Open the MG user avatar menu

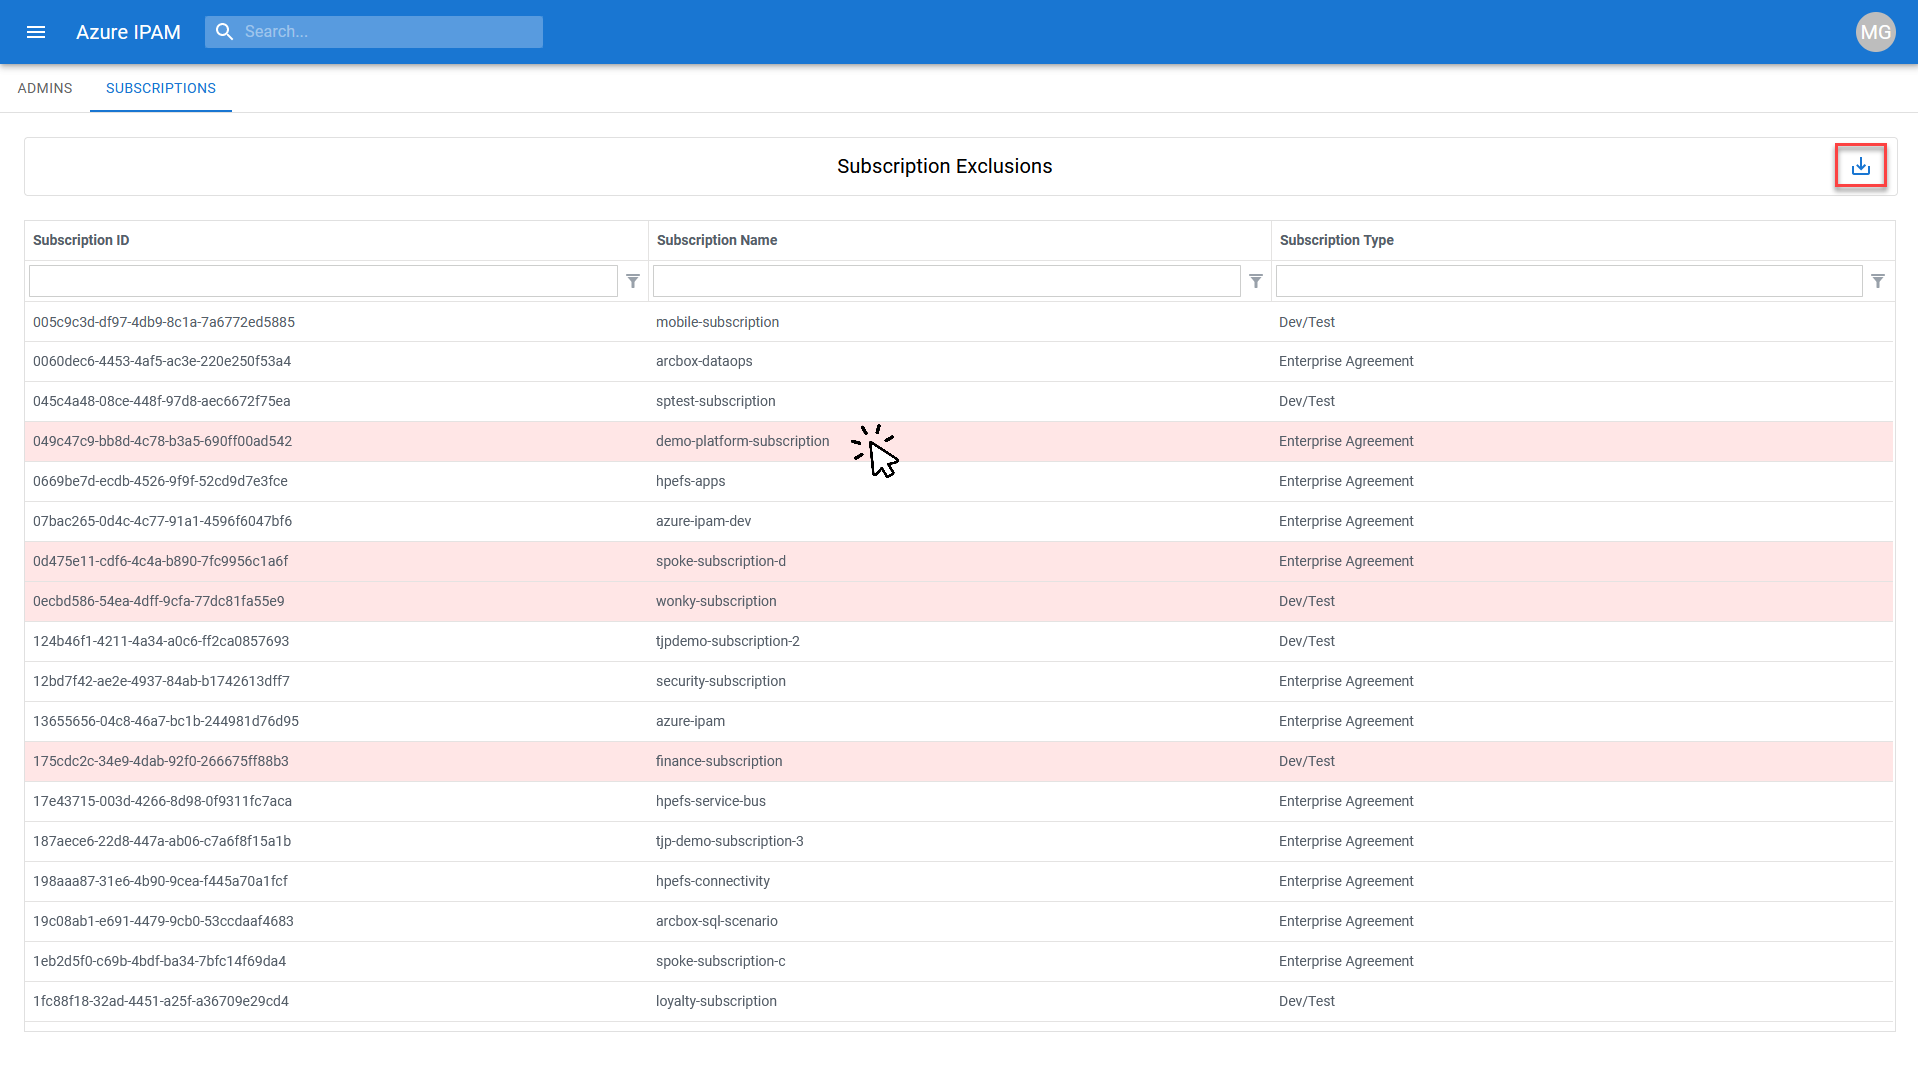pos(1875,32)
